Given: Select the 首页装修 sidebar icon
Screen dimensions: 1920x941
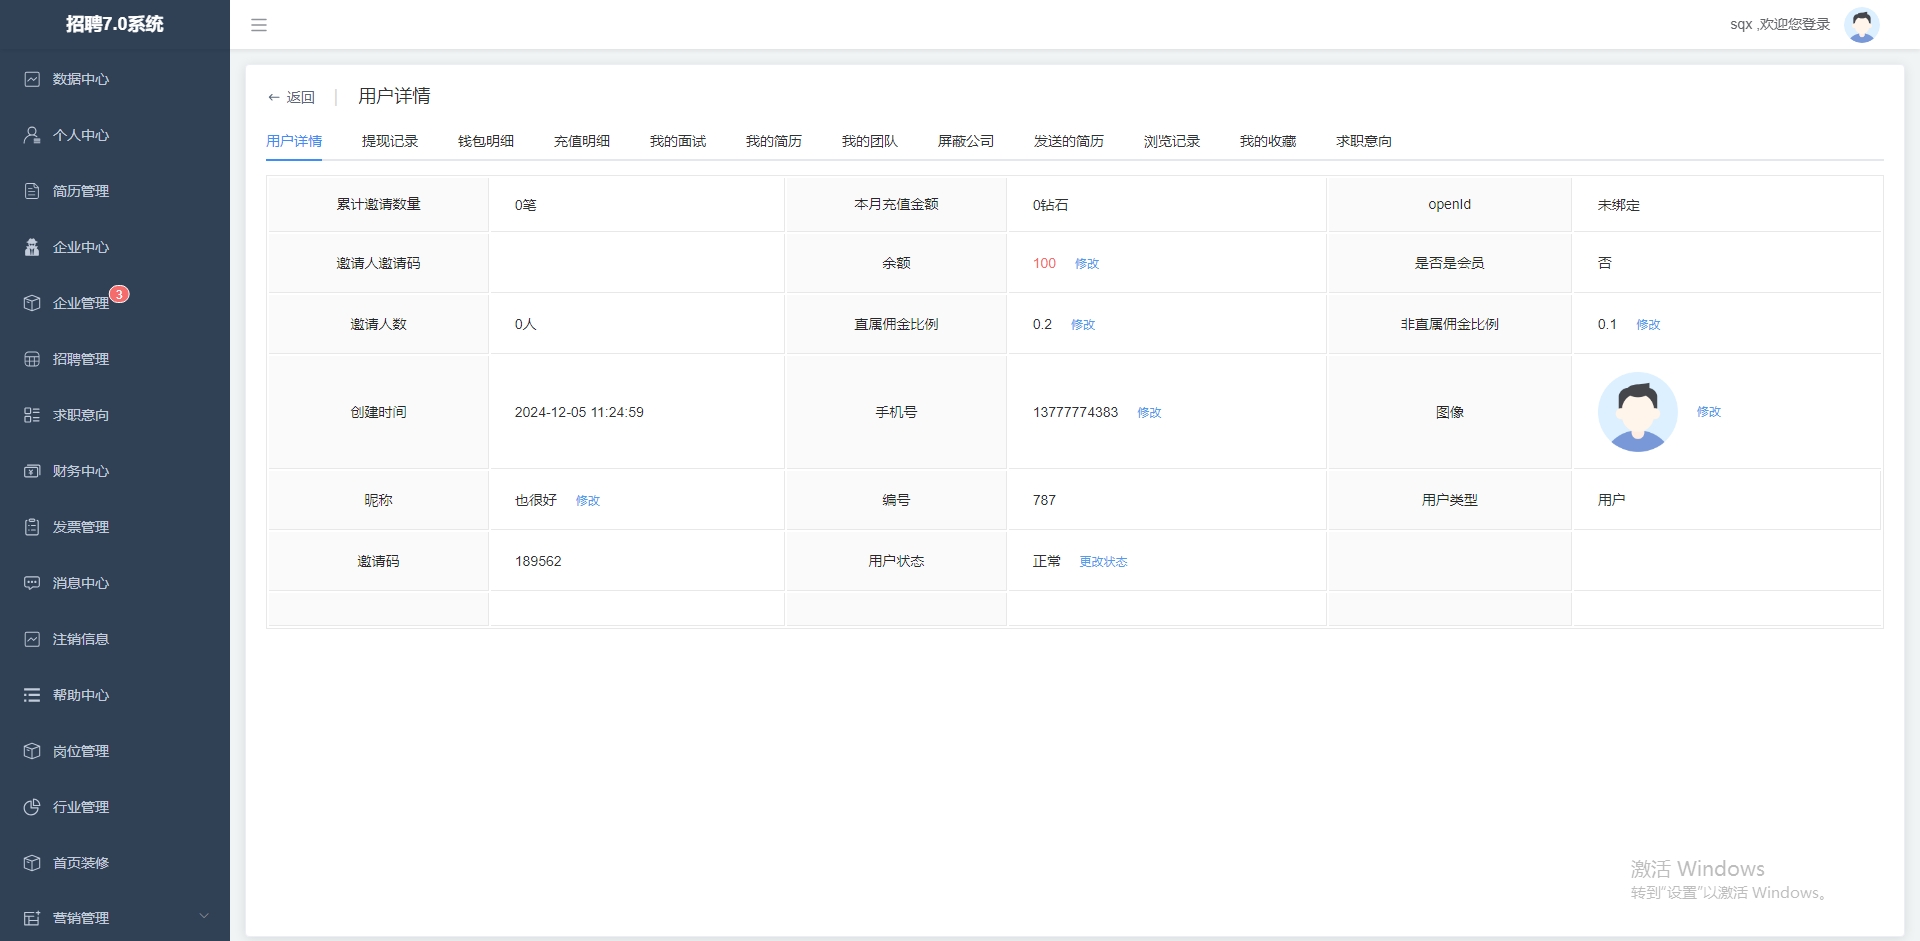Looking at the screenshot, I should tap(33, 863).
